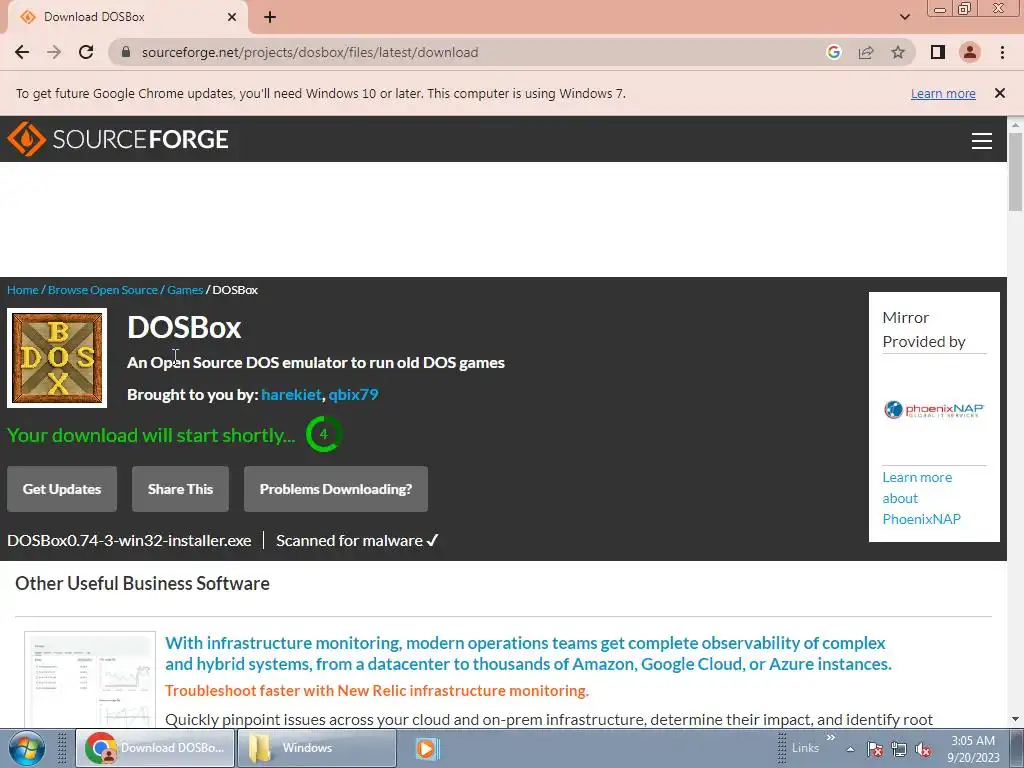Click the share page icon

click(866, 52)
